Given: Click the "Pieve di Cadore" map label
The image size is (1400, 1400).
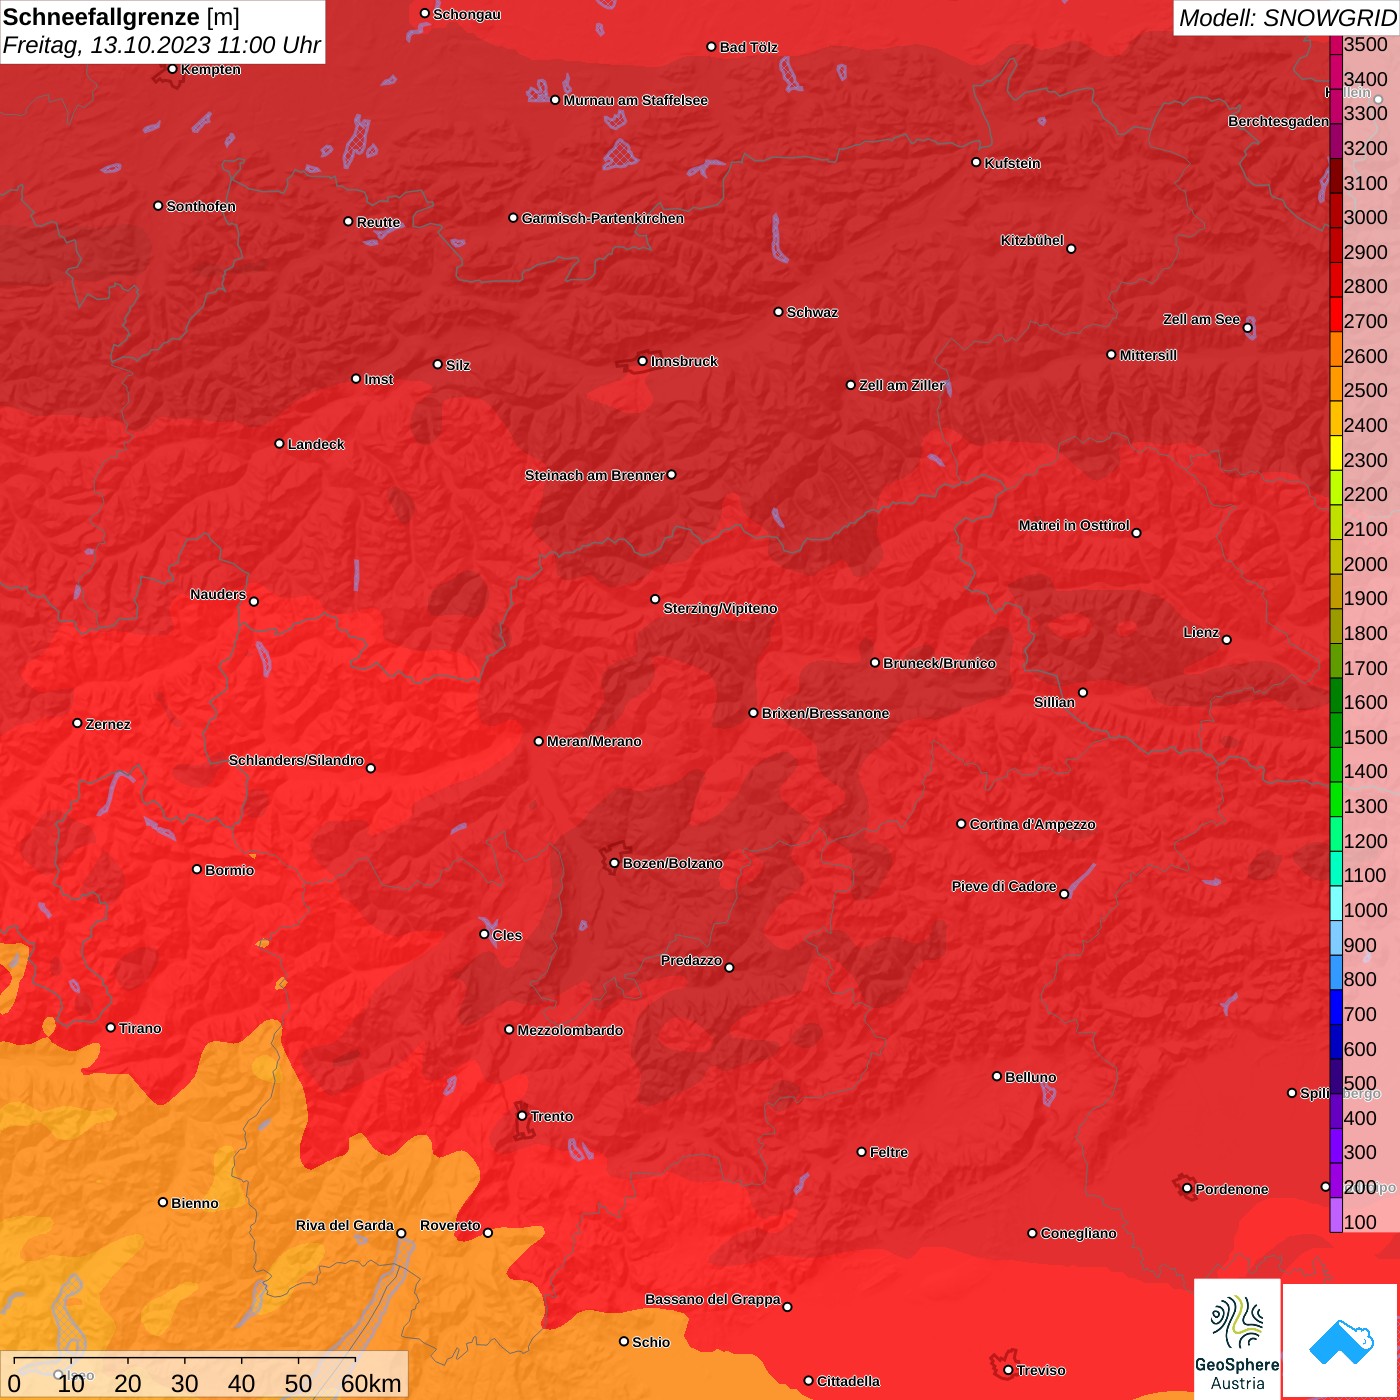Looking at the screenshot, I should tap(1003, 886).
